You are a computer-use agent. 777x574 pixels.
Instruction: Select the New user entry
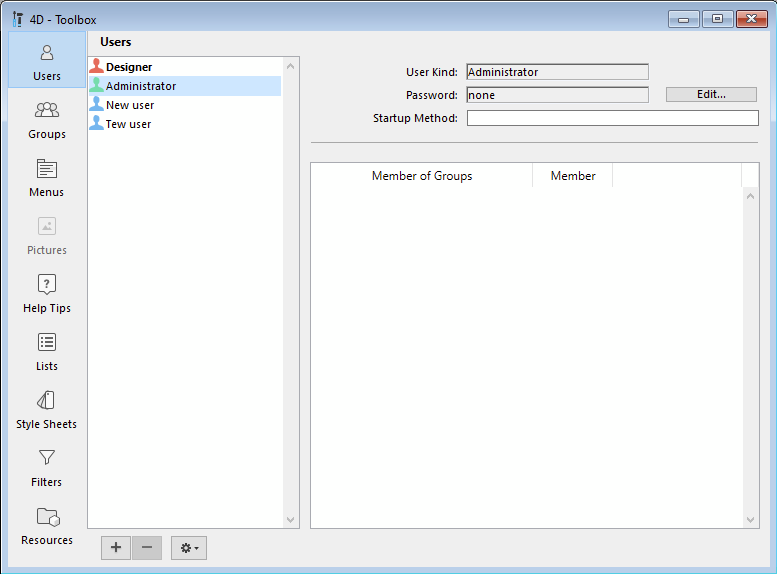coord(185,105)
